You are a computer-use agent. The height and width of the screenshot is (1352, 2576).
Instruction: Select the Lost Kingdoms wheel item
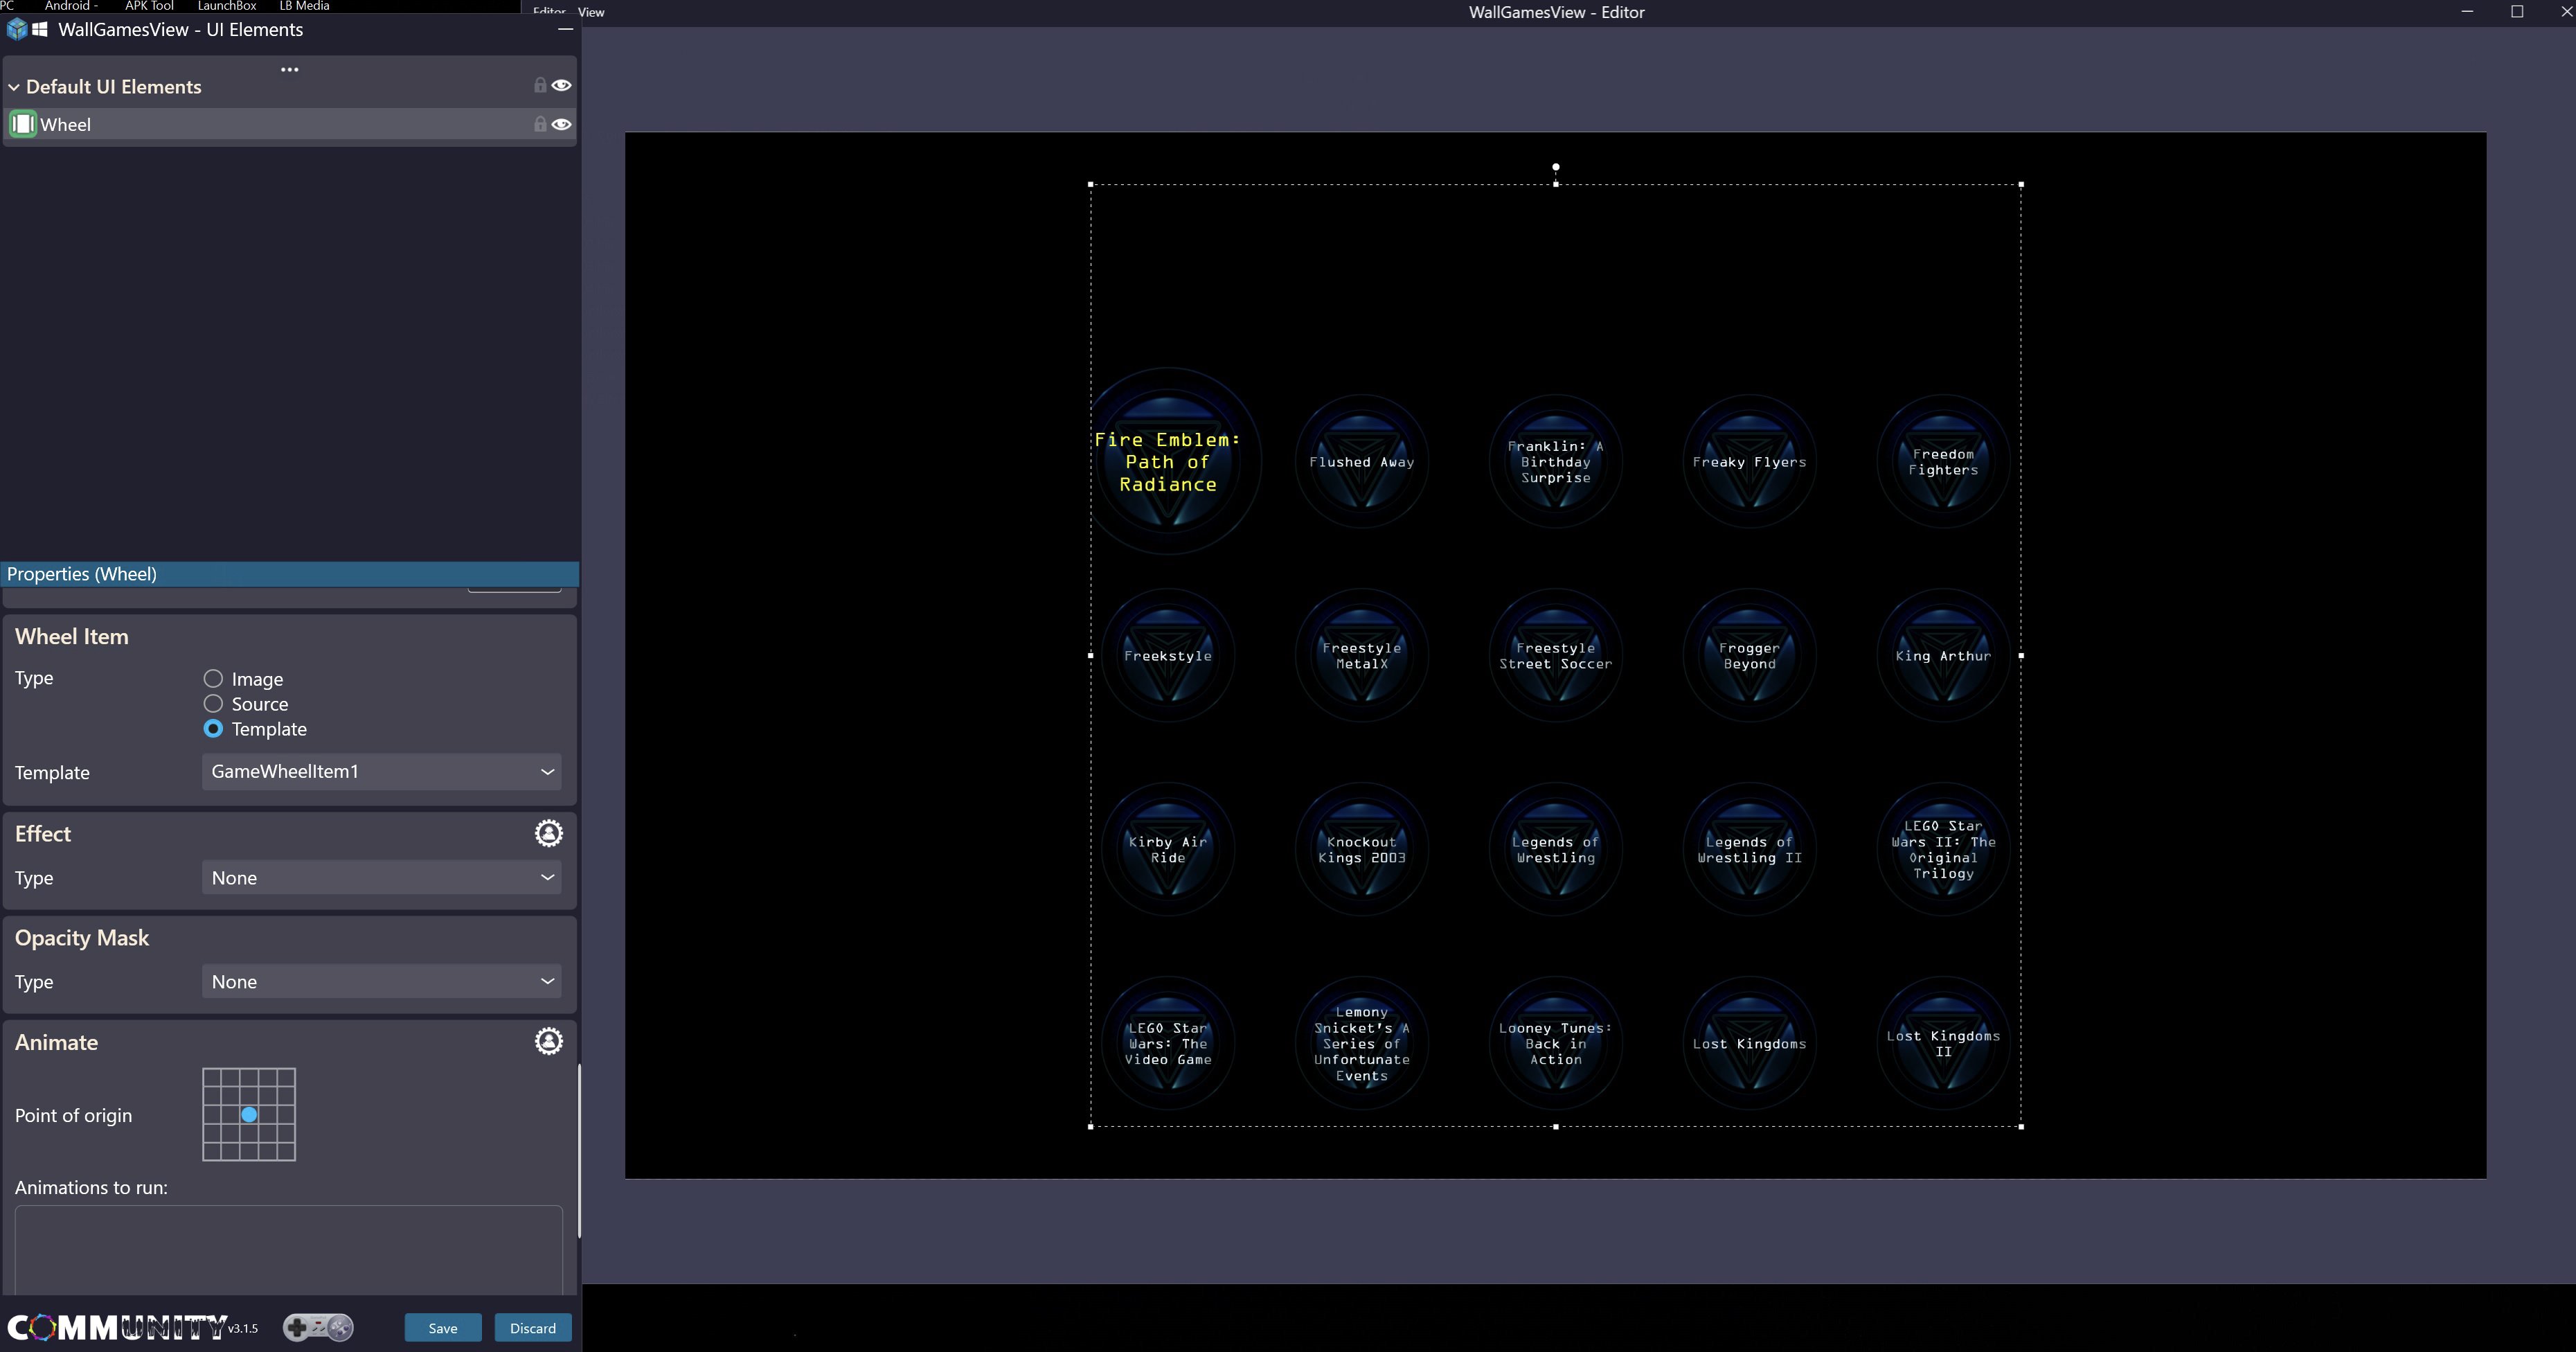click(x=1749, y=1044)
